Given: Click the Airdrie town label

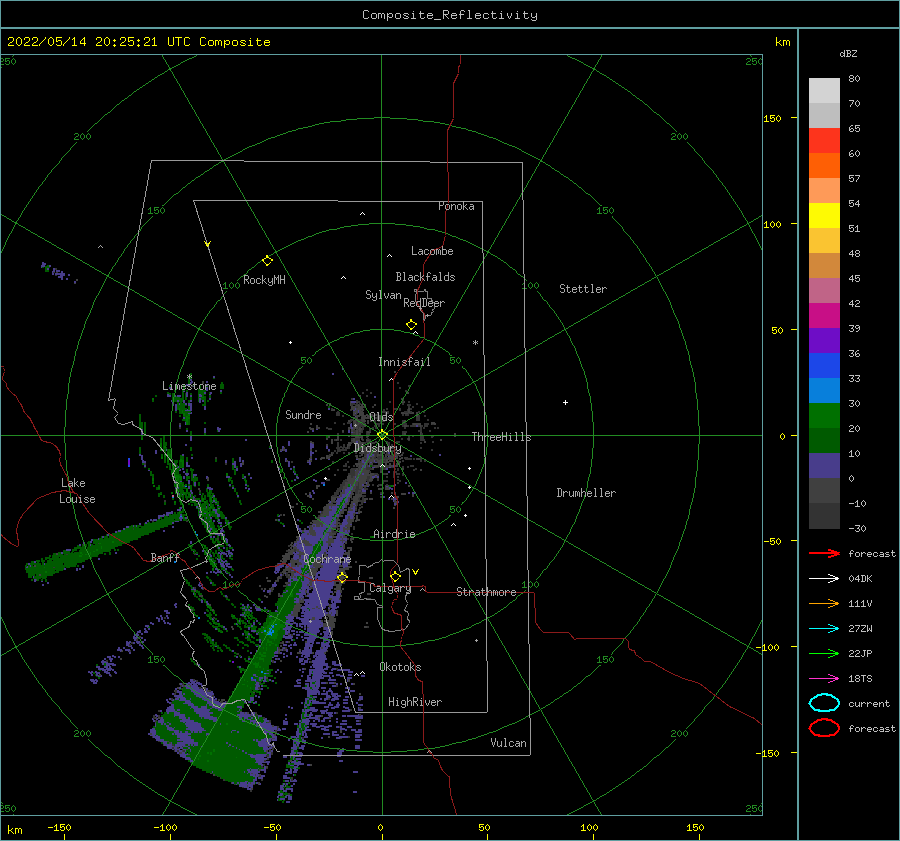Looking at the screenshot, I should (x=394, y=534).
